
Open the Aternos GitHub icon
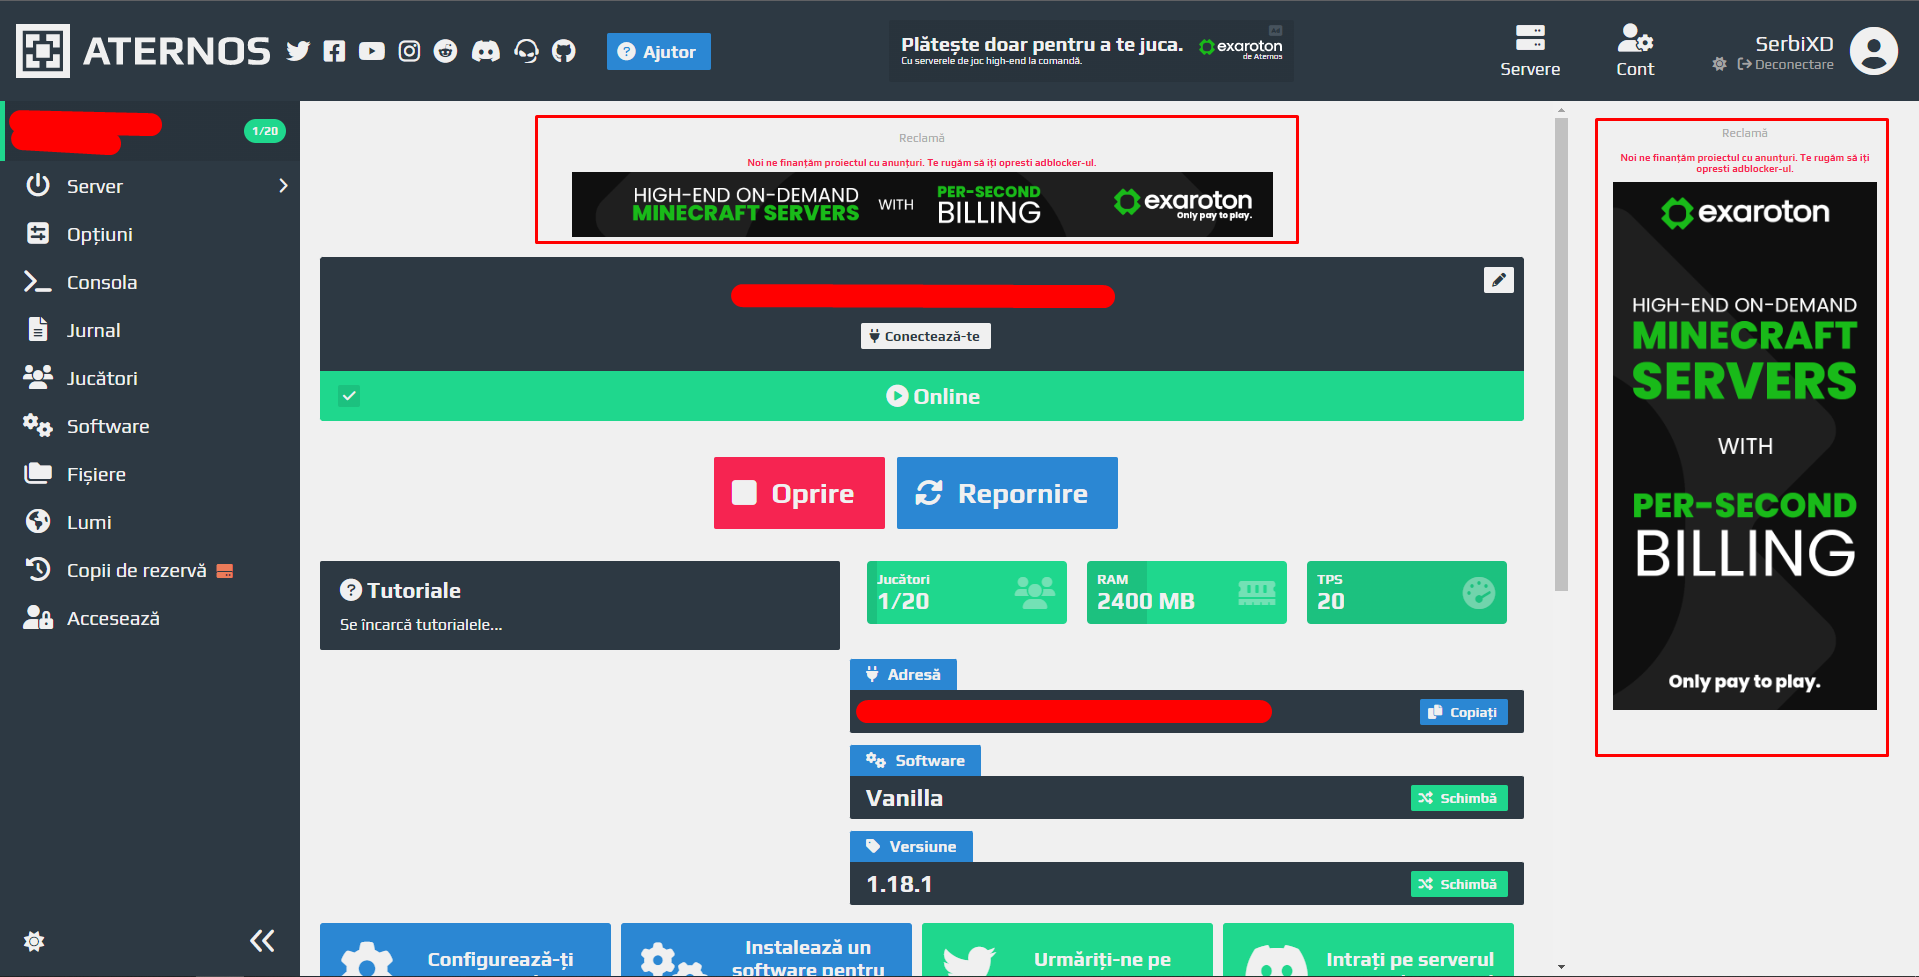[x=564, y=51]
